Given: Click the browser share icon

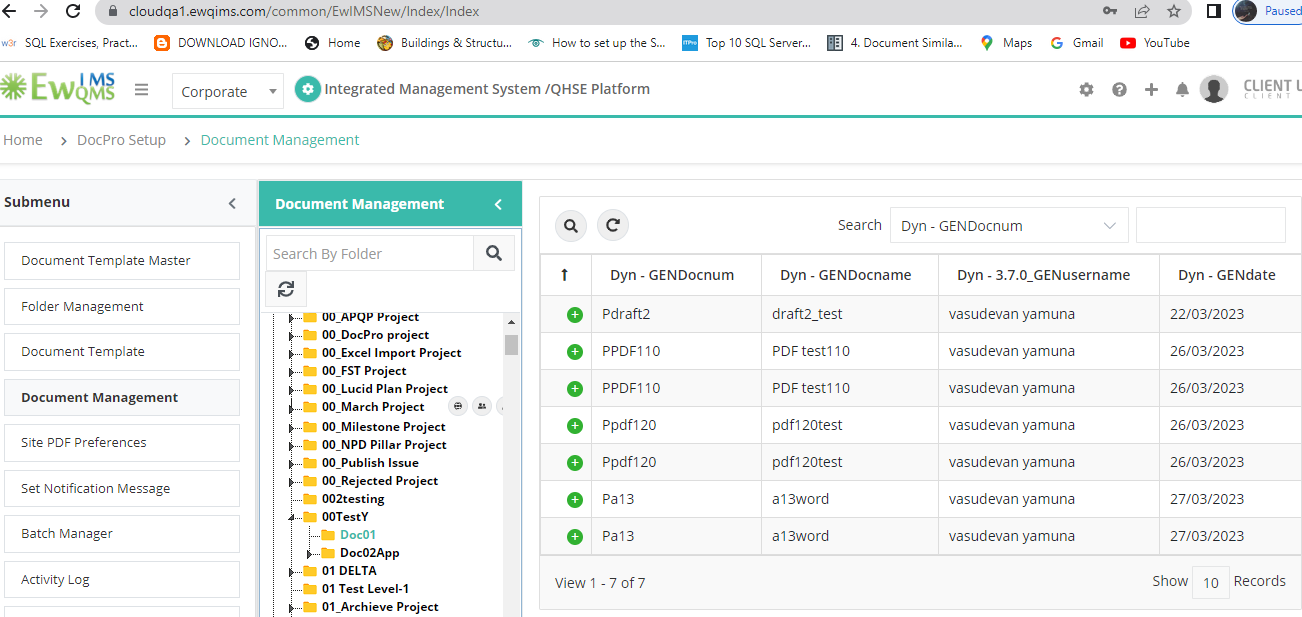Looking at the screenshot, I should 1142,11.
